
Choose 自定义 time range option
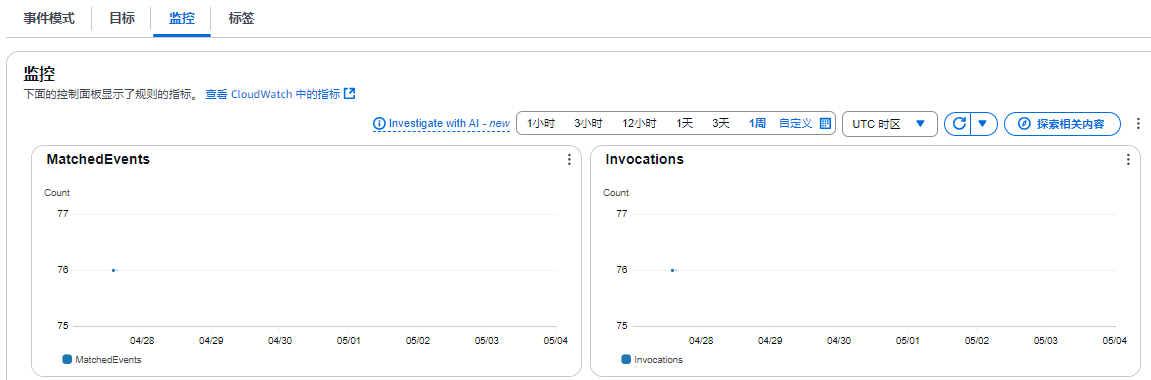795,123
